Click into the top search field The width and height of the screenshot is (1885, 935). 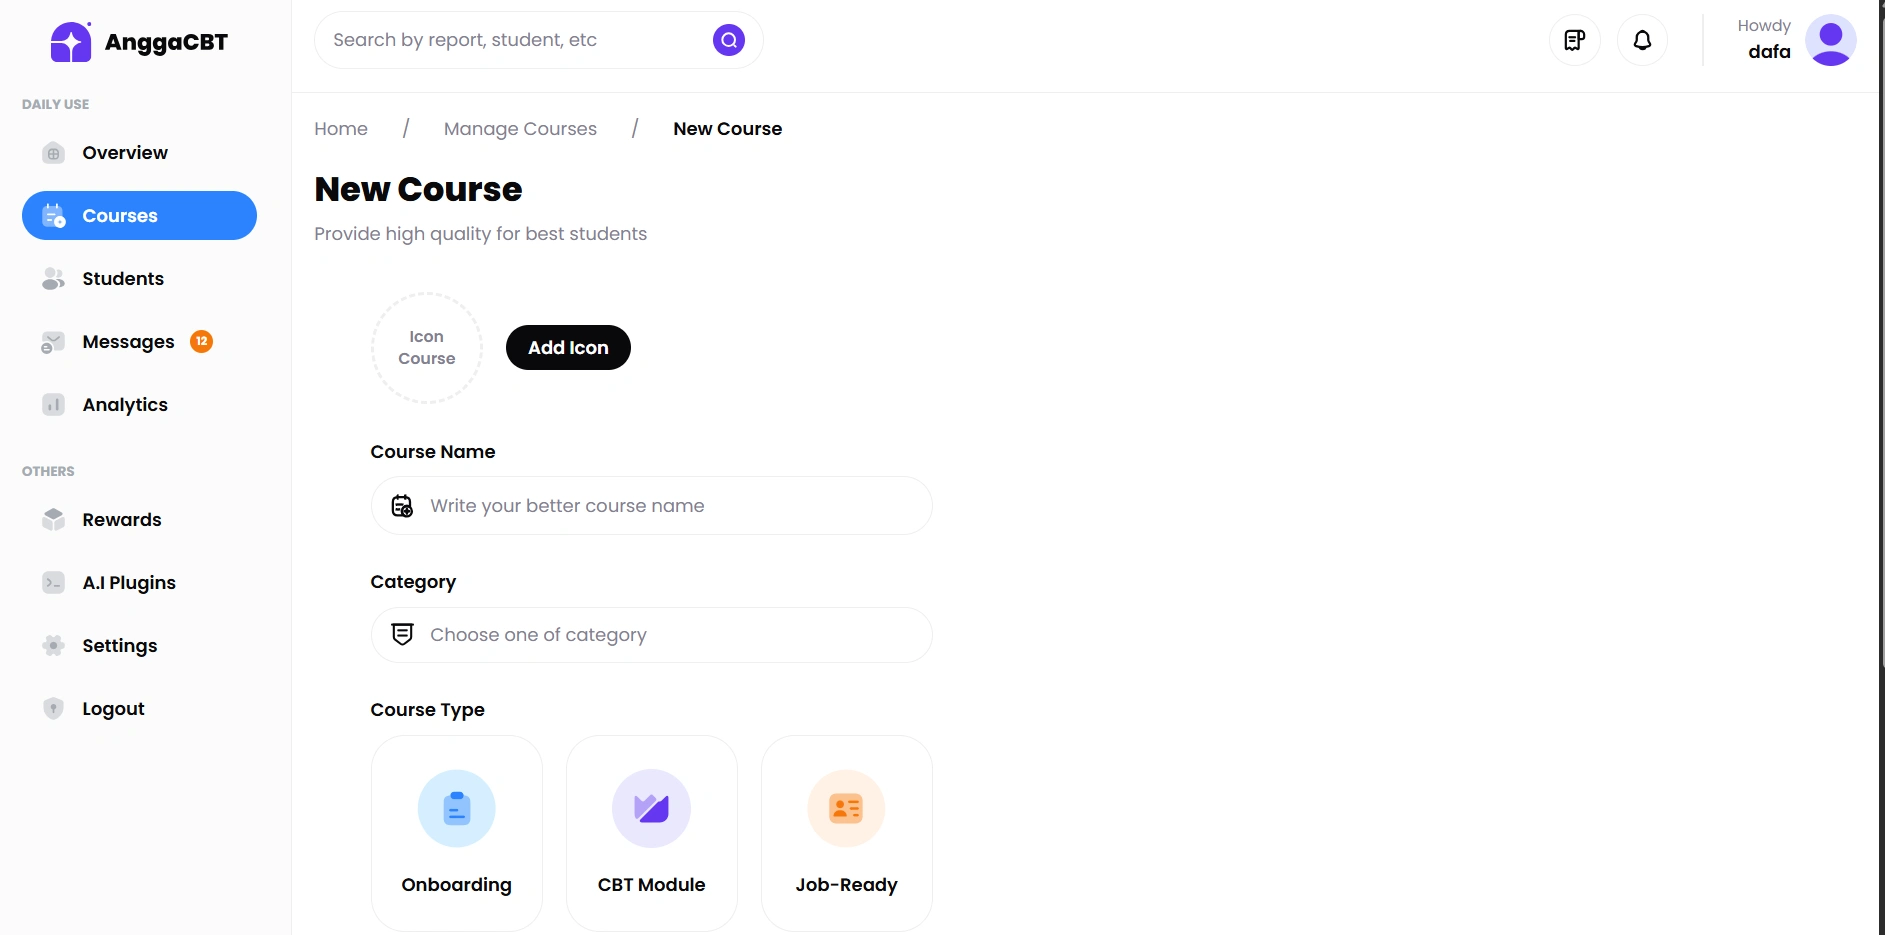[515, 40]
